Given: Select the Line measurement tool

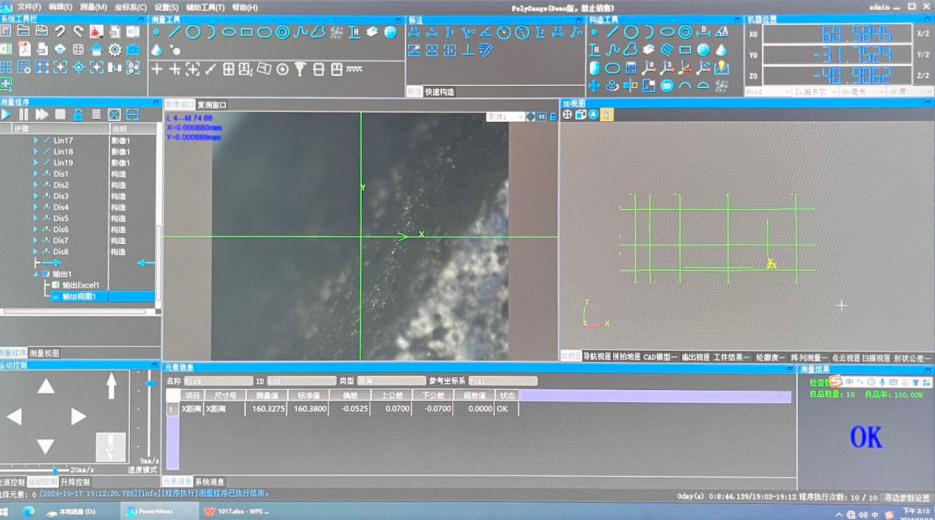Looking at the screenshot, I should coord(175,32).
